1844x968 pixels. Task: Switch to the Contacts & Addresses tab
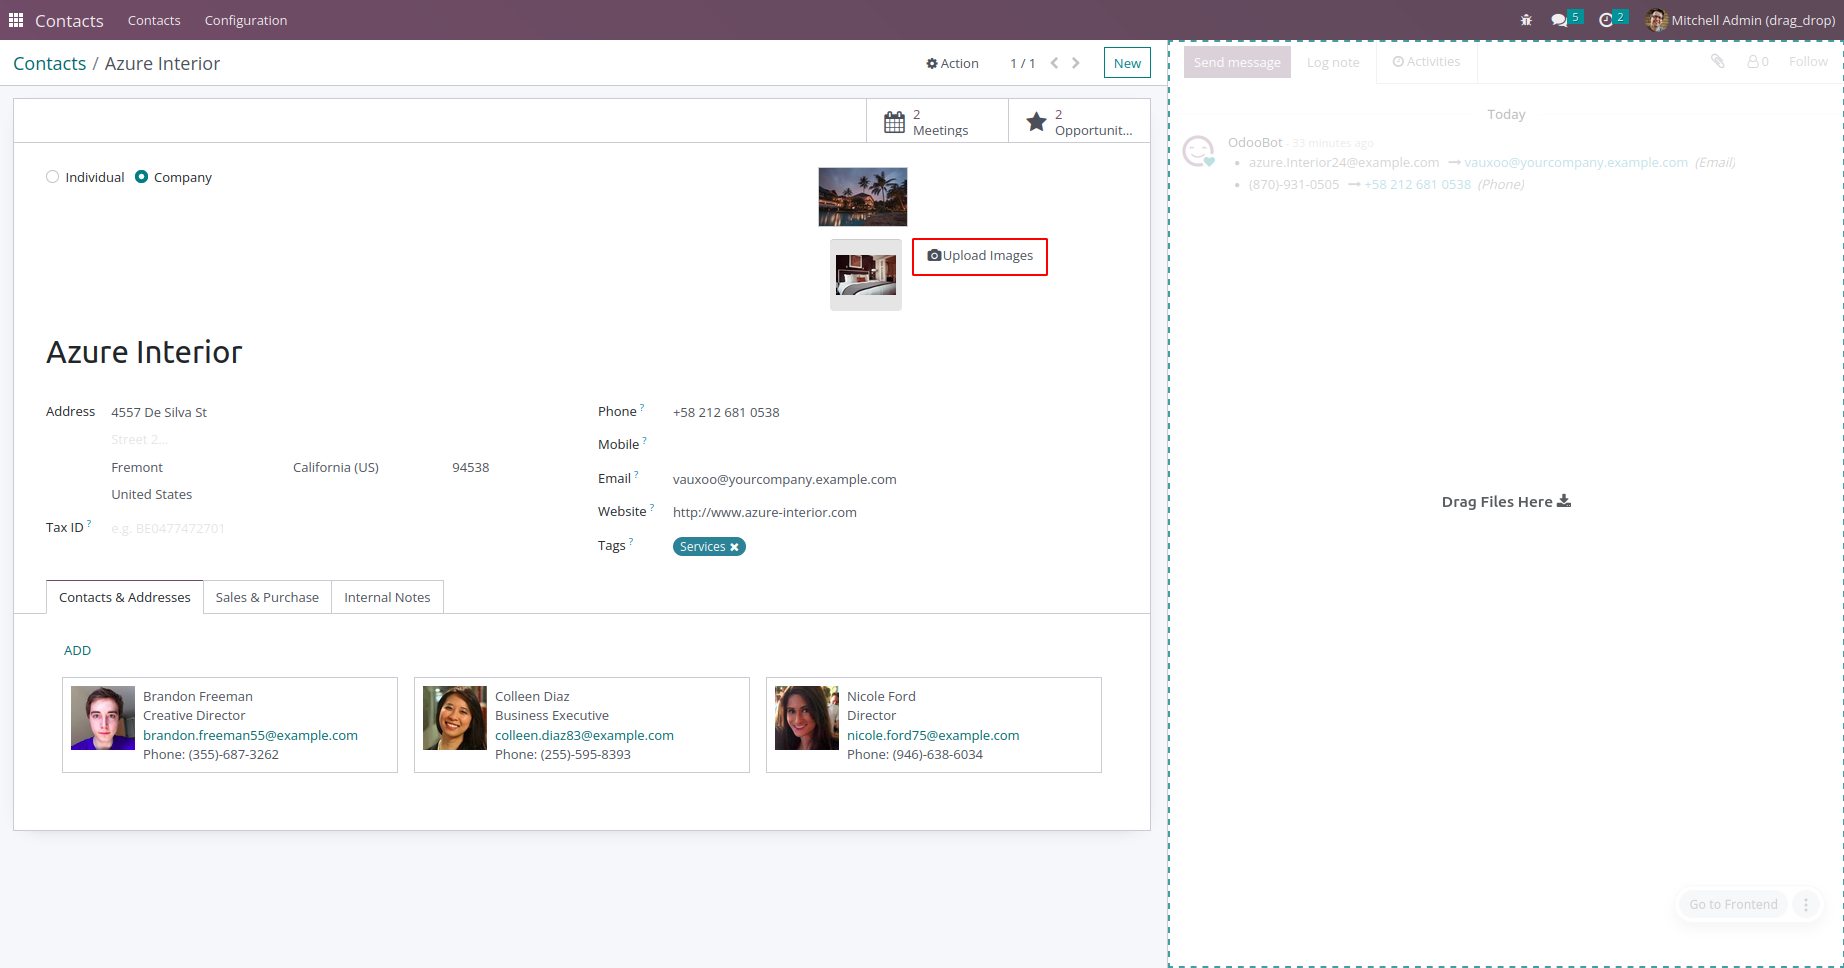point(125,597)
